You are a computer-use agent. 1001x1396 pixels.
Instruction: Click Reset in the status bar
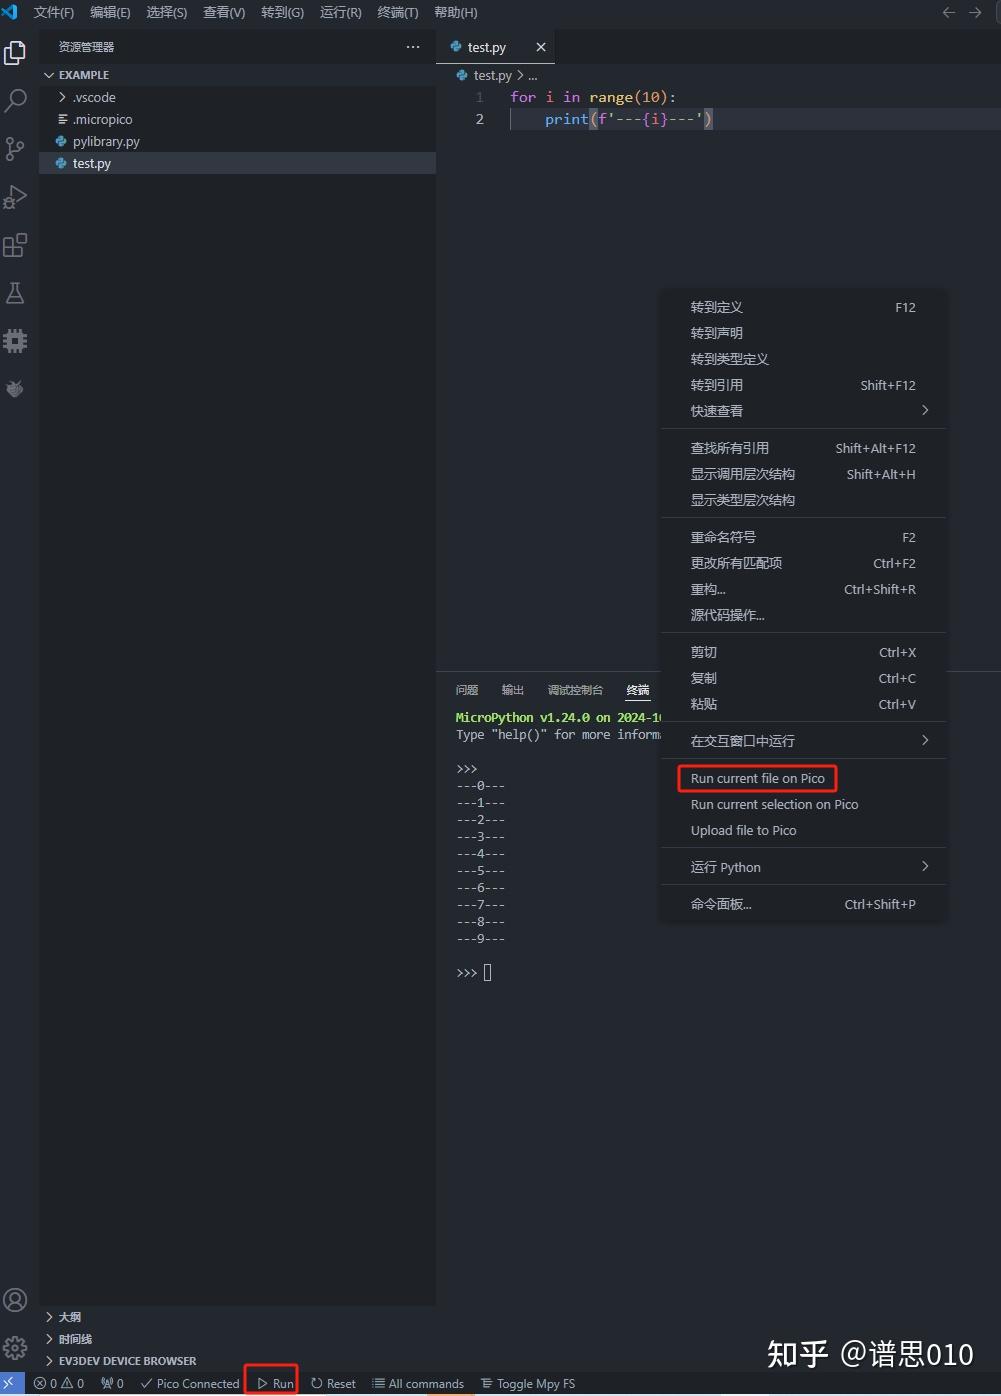tap(332, 1383)
